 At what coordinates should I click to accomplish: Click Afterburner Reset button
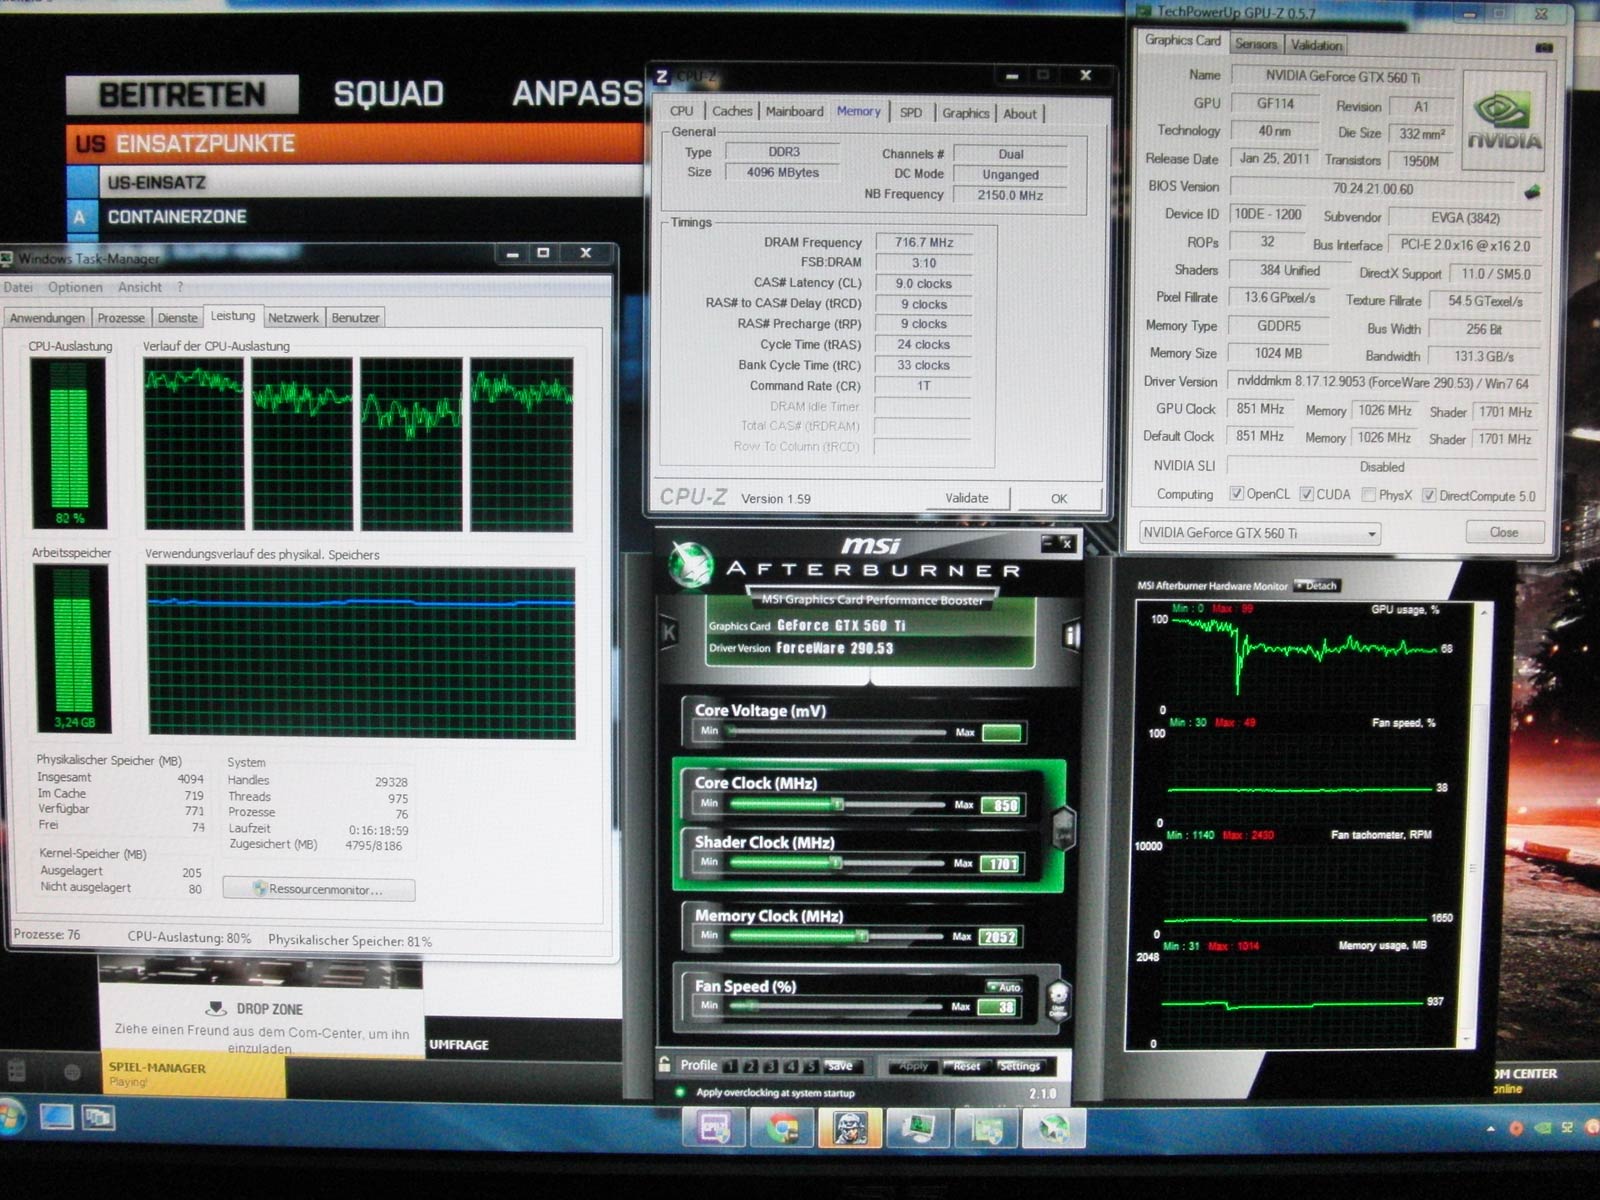tap(966, 1066)
